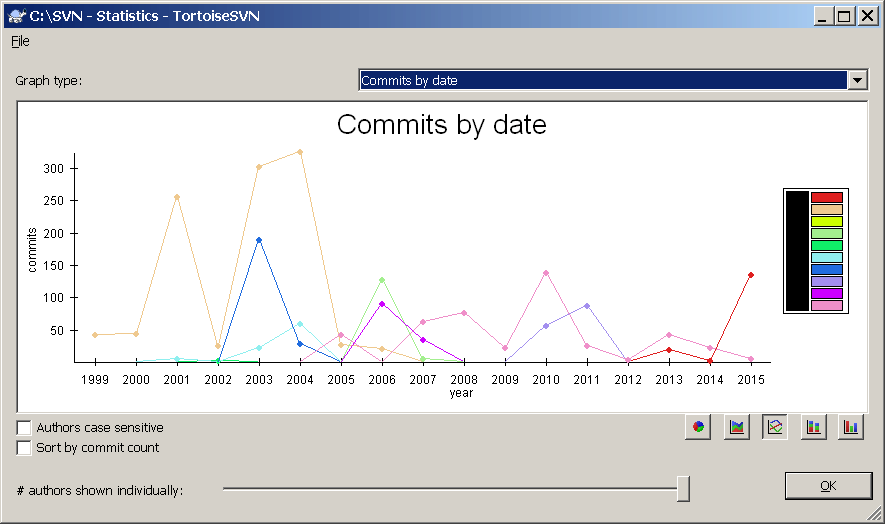Click the blue data point peak at 2003
The image size is (885, 524).
(x=259, y=240)
